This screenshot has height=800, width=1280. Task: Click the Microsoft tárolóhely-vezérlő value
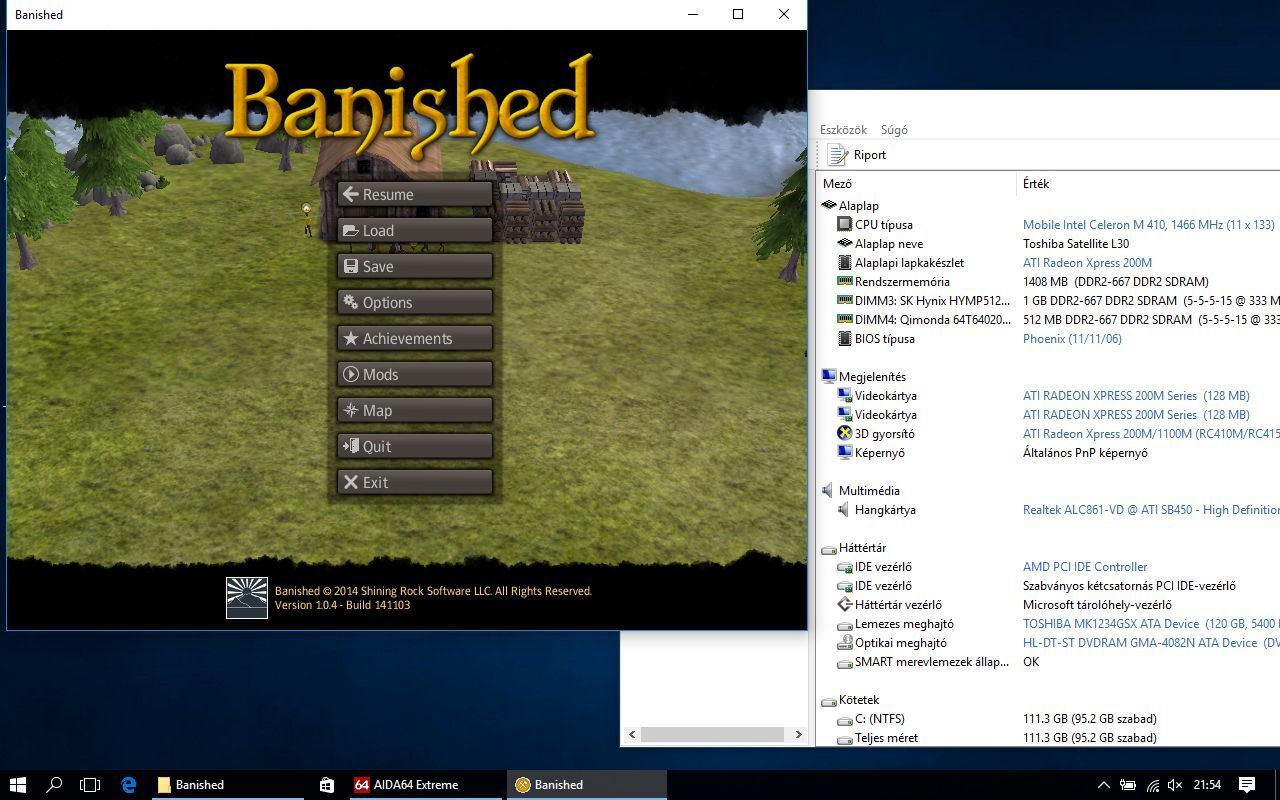1097,605
